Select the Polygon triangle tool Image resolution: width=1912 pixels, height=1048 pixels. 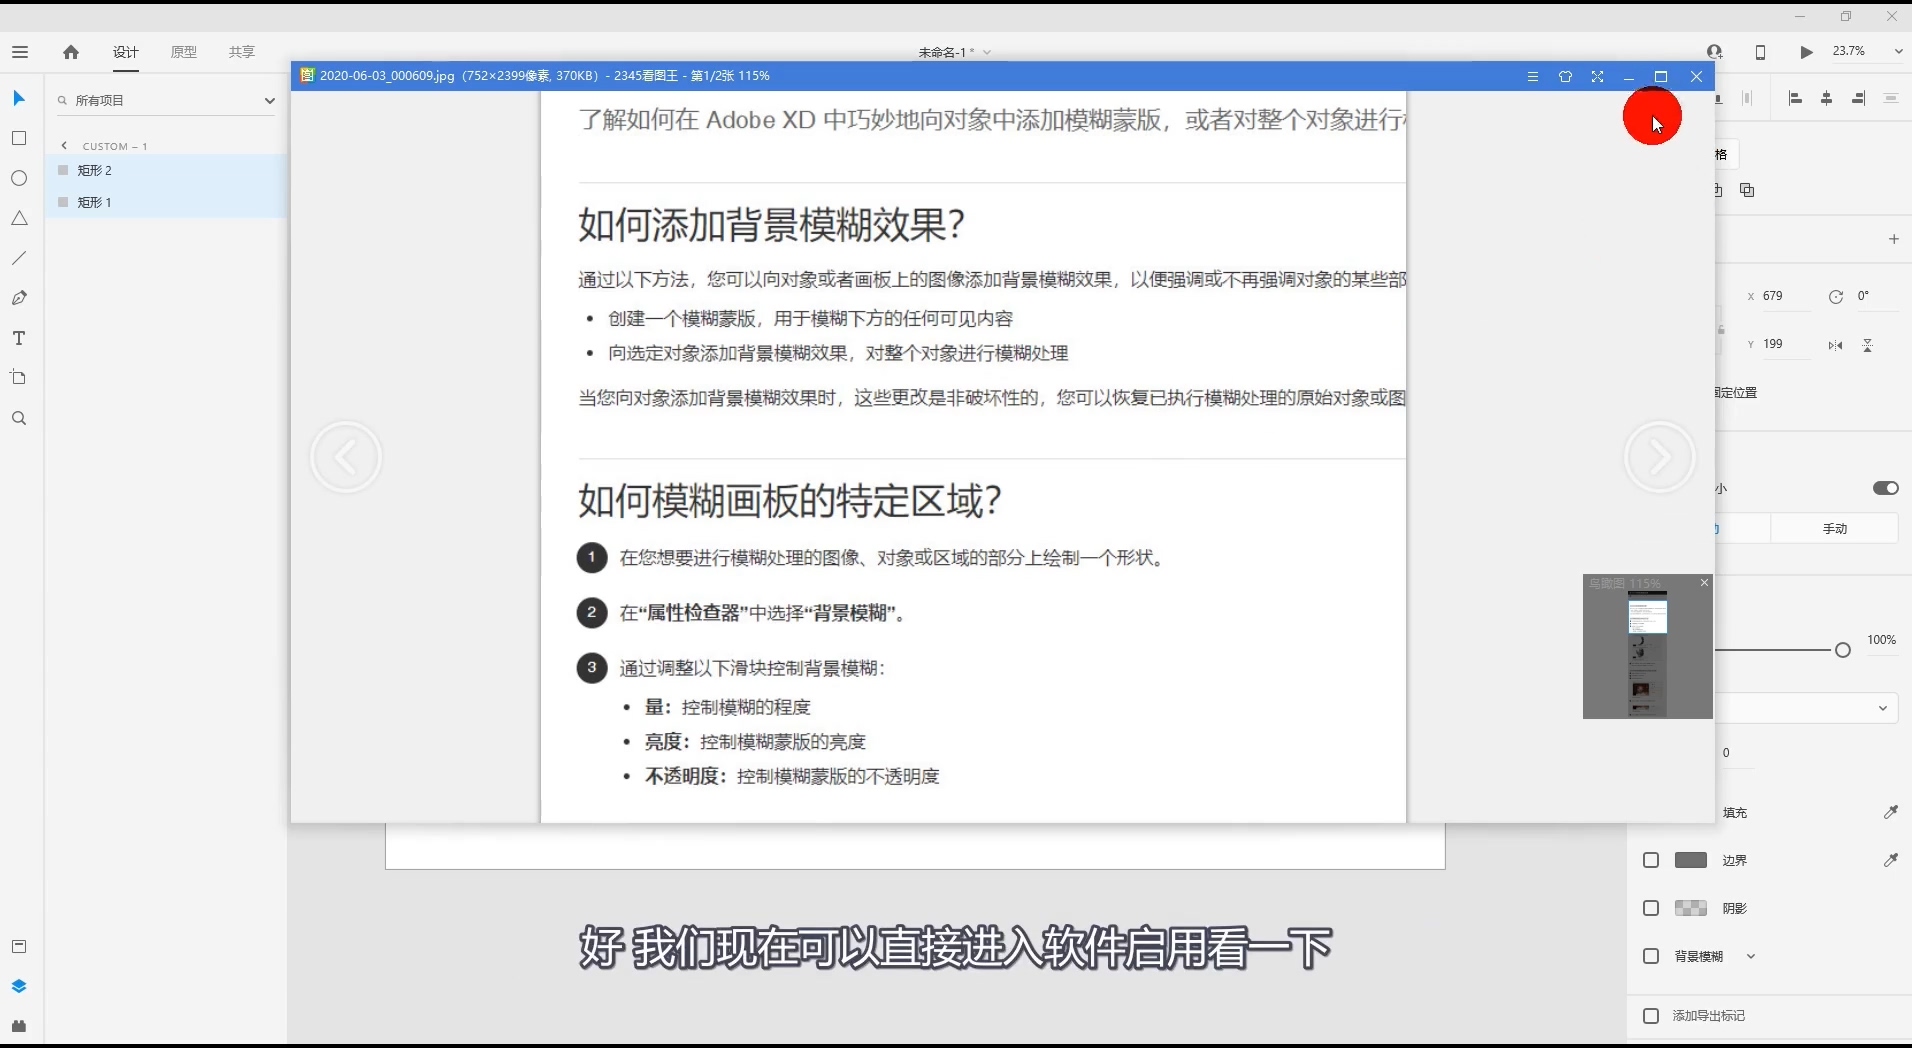point(19,218)
